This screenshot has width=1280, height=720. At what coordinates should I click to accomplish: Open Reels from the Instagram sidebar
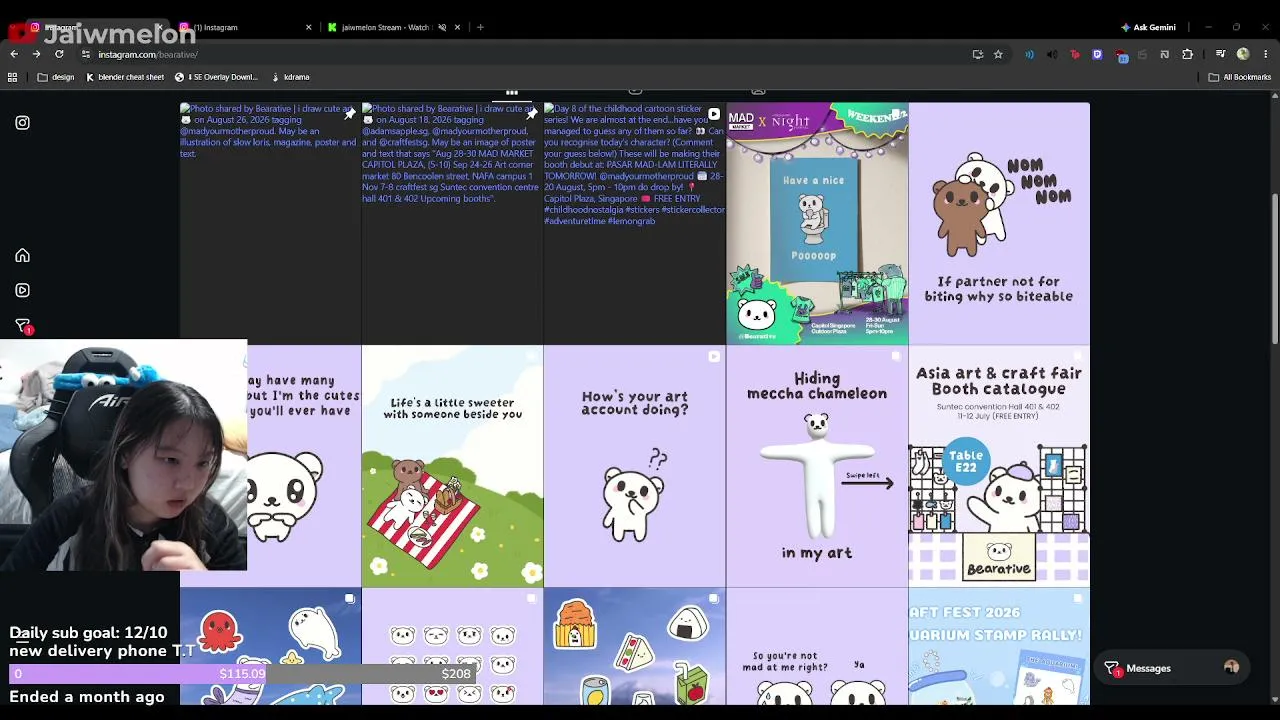pos(22,290)
